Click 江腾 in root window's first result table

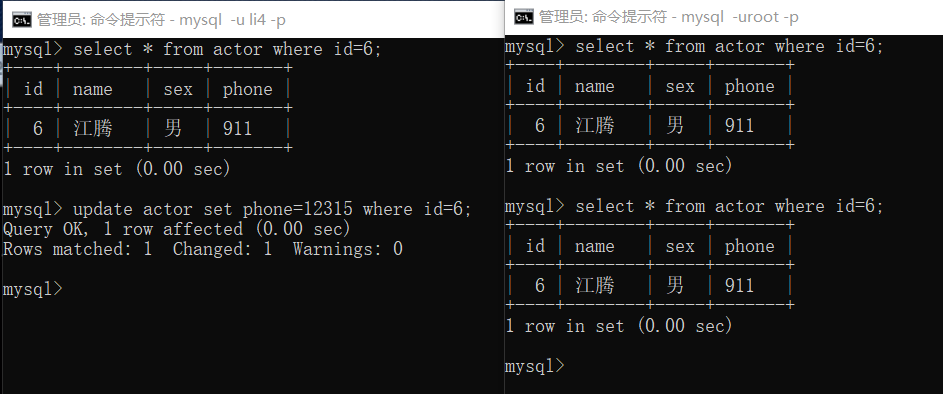coord(595,126)
